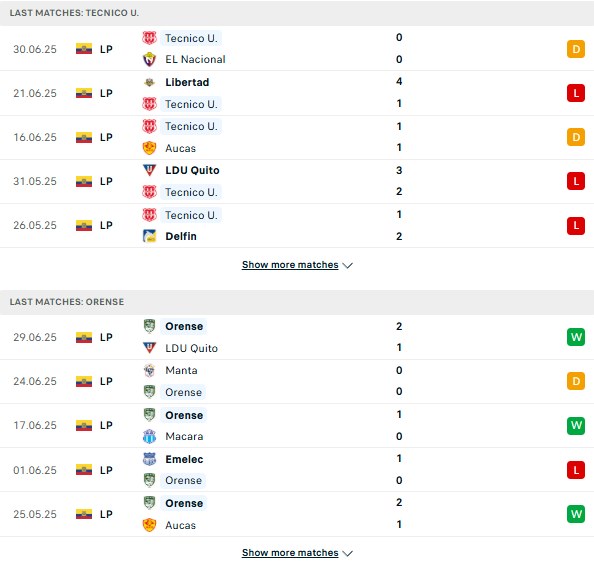
Task: Click the green W badge for the Orense vs Macara match
Action: tap(576, 426)
